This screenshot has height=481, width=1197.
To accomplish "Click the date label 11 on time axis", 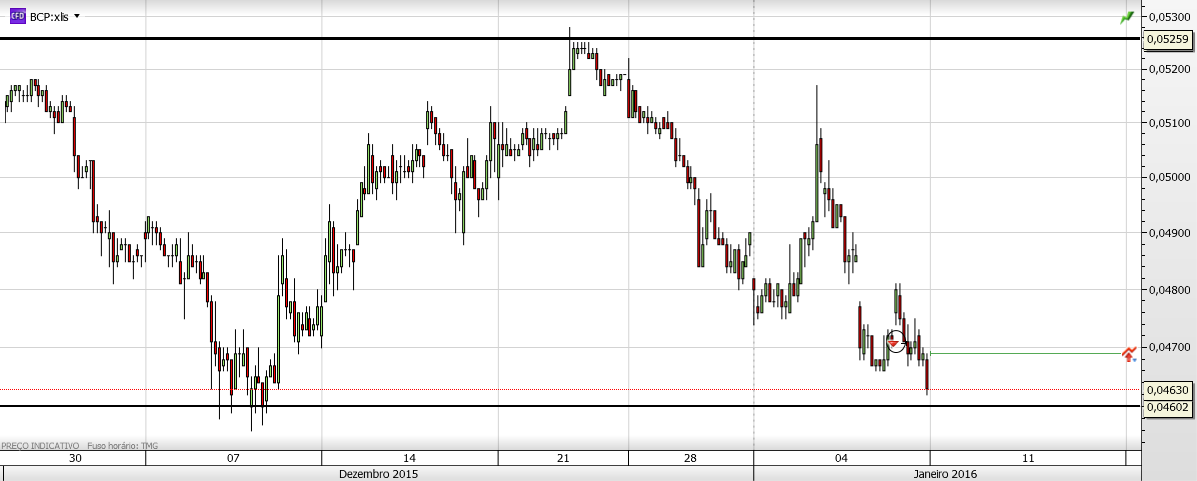I will (x=1028, y=458).
